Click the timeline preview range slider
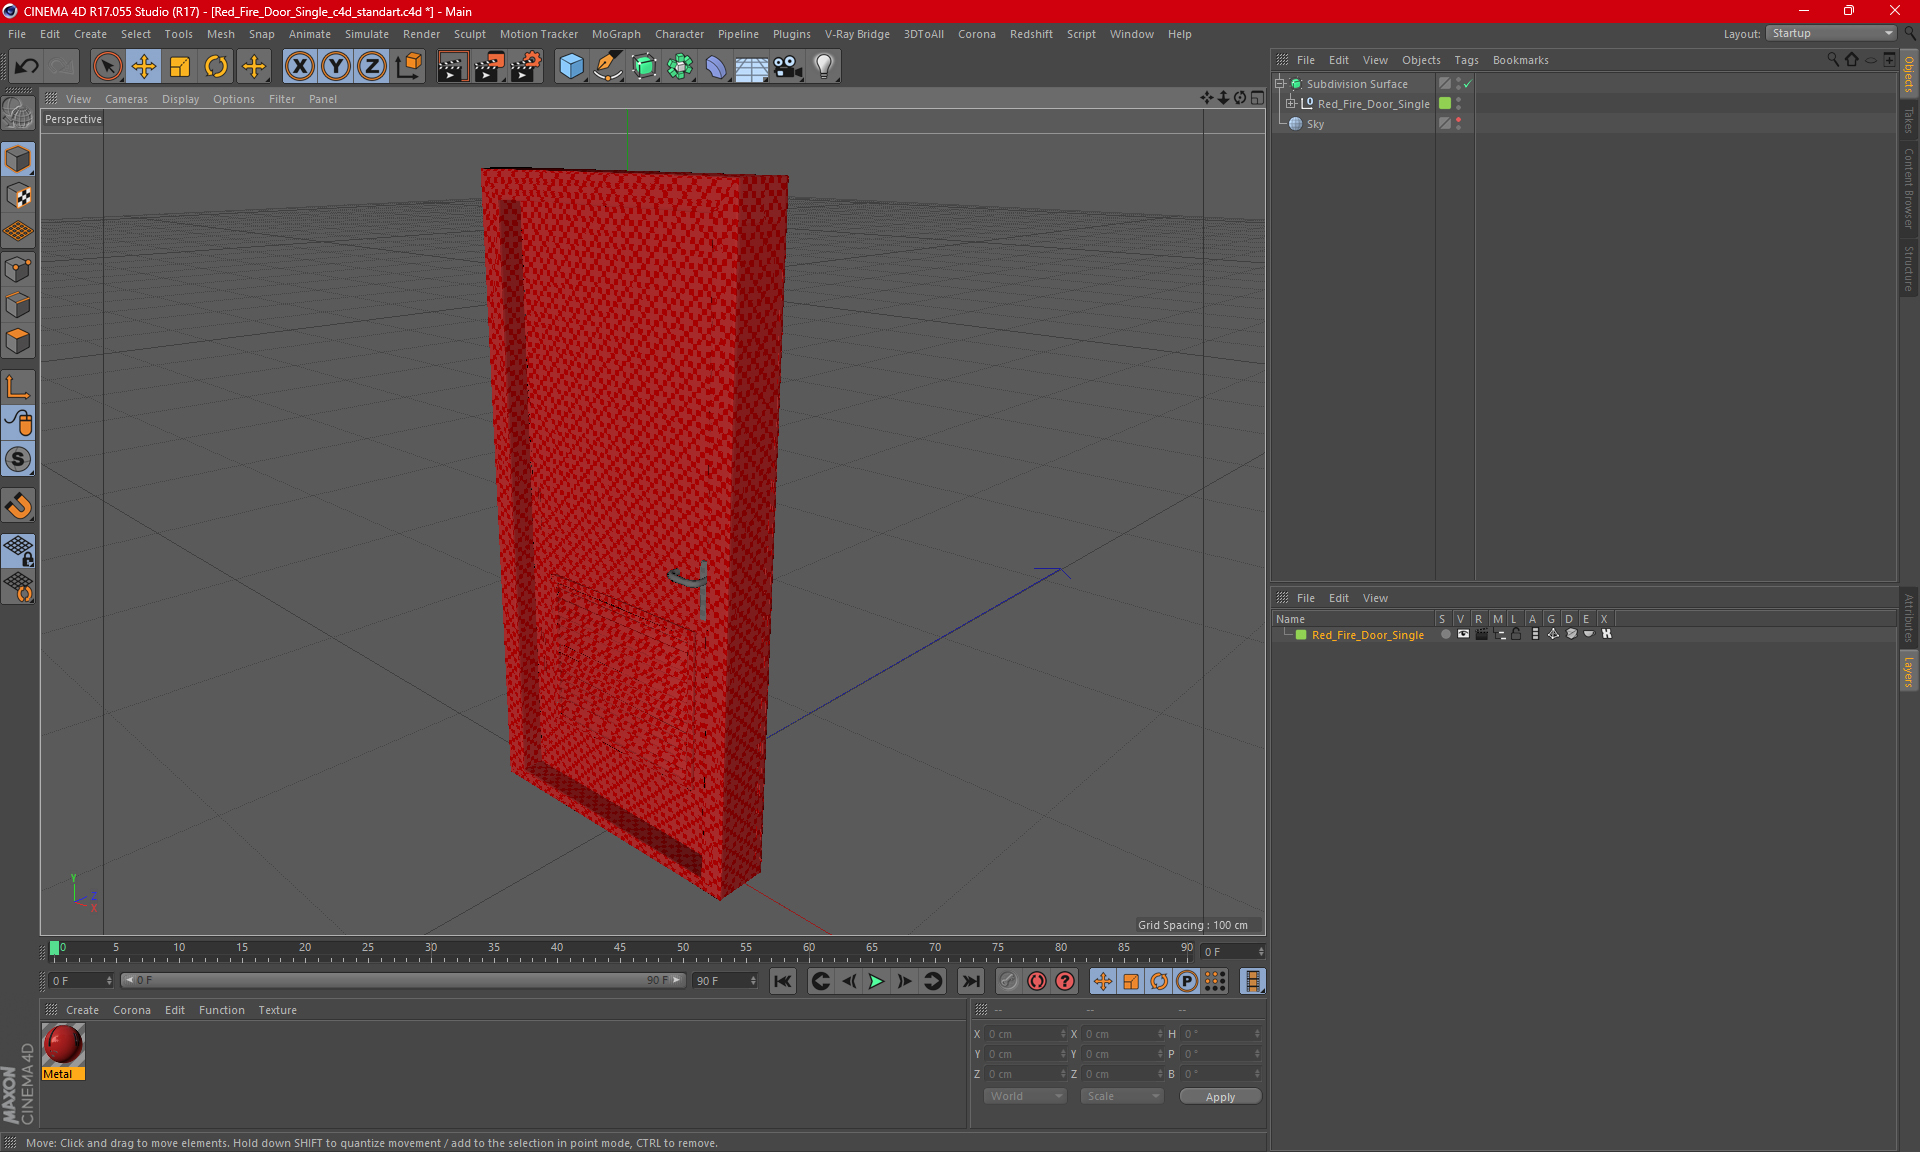 pos(403,980)
